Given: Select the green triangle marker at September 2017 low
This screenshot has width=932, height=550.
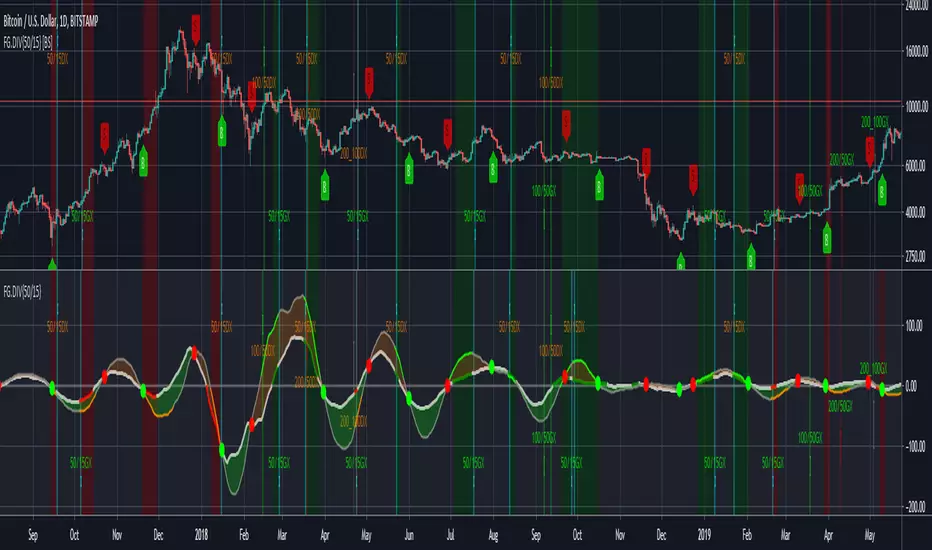Looking at the screenshot, I should [52, 264].
